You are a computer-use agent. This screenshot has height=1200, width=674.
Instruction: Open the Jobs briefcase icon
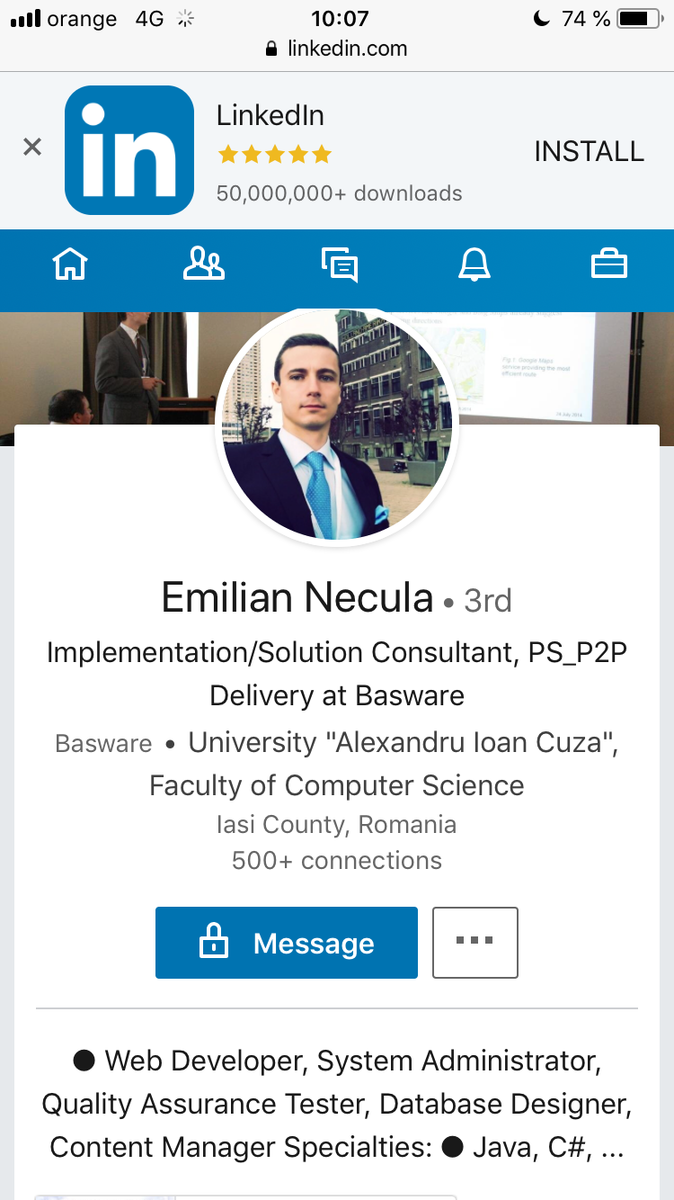(x=608, y=265)
